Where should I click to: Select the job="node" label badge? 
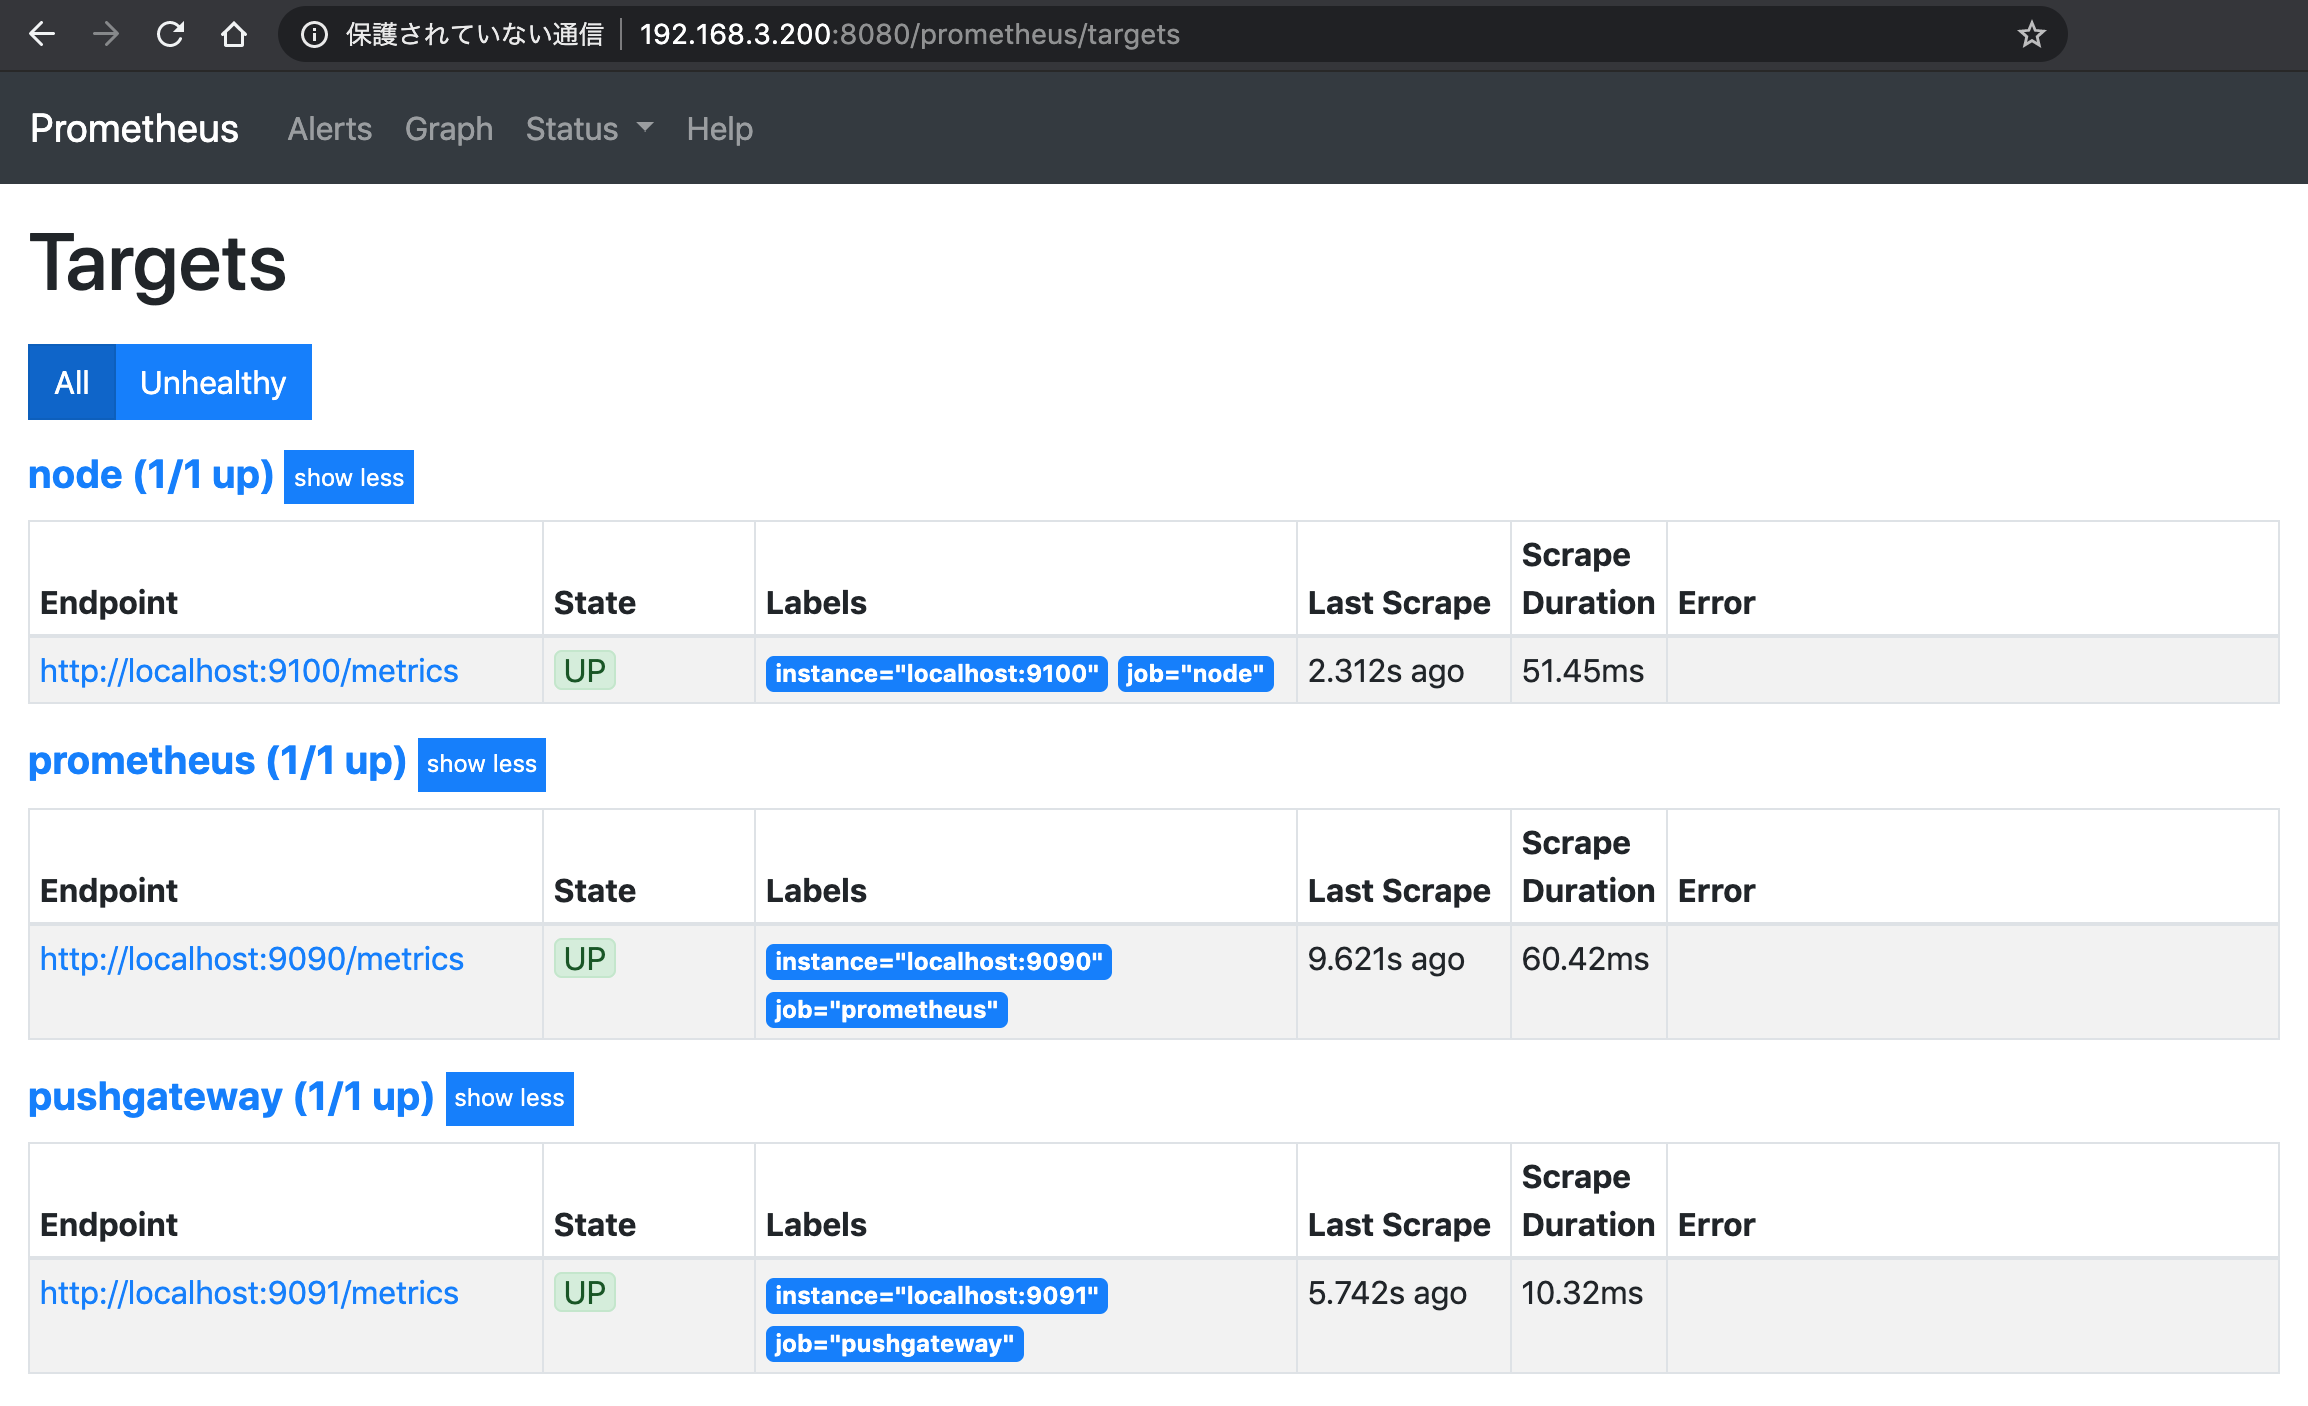(1195, 673)
